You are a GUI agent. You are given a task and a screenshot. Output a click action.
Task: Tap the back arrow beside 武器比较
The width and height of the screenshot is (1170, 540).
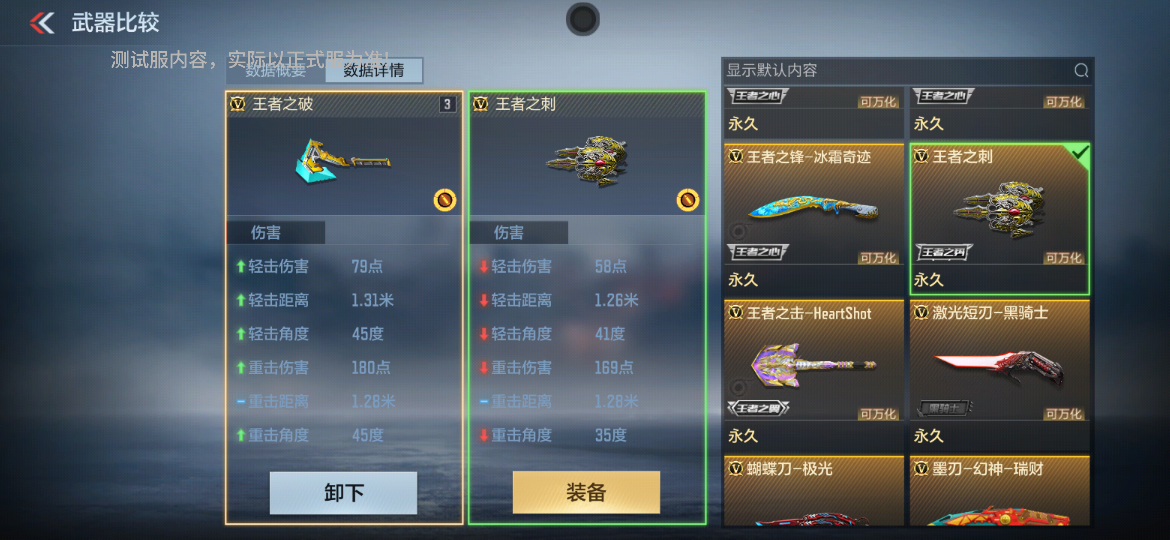[x=42, y=23]
